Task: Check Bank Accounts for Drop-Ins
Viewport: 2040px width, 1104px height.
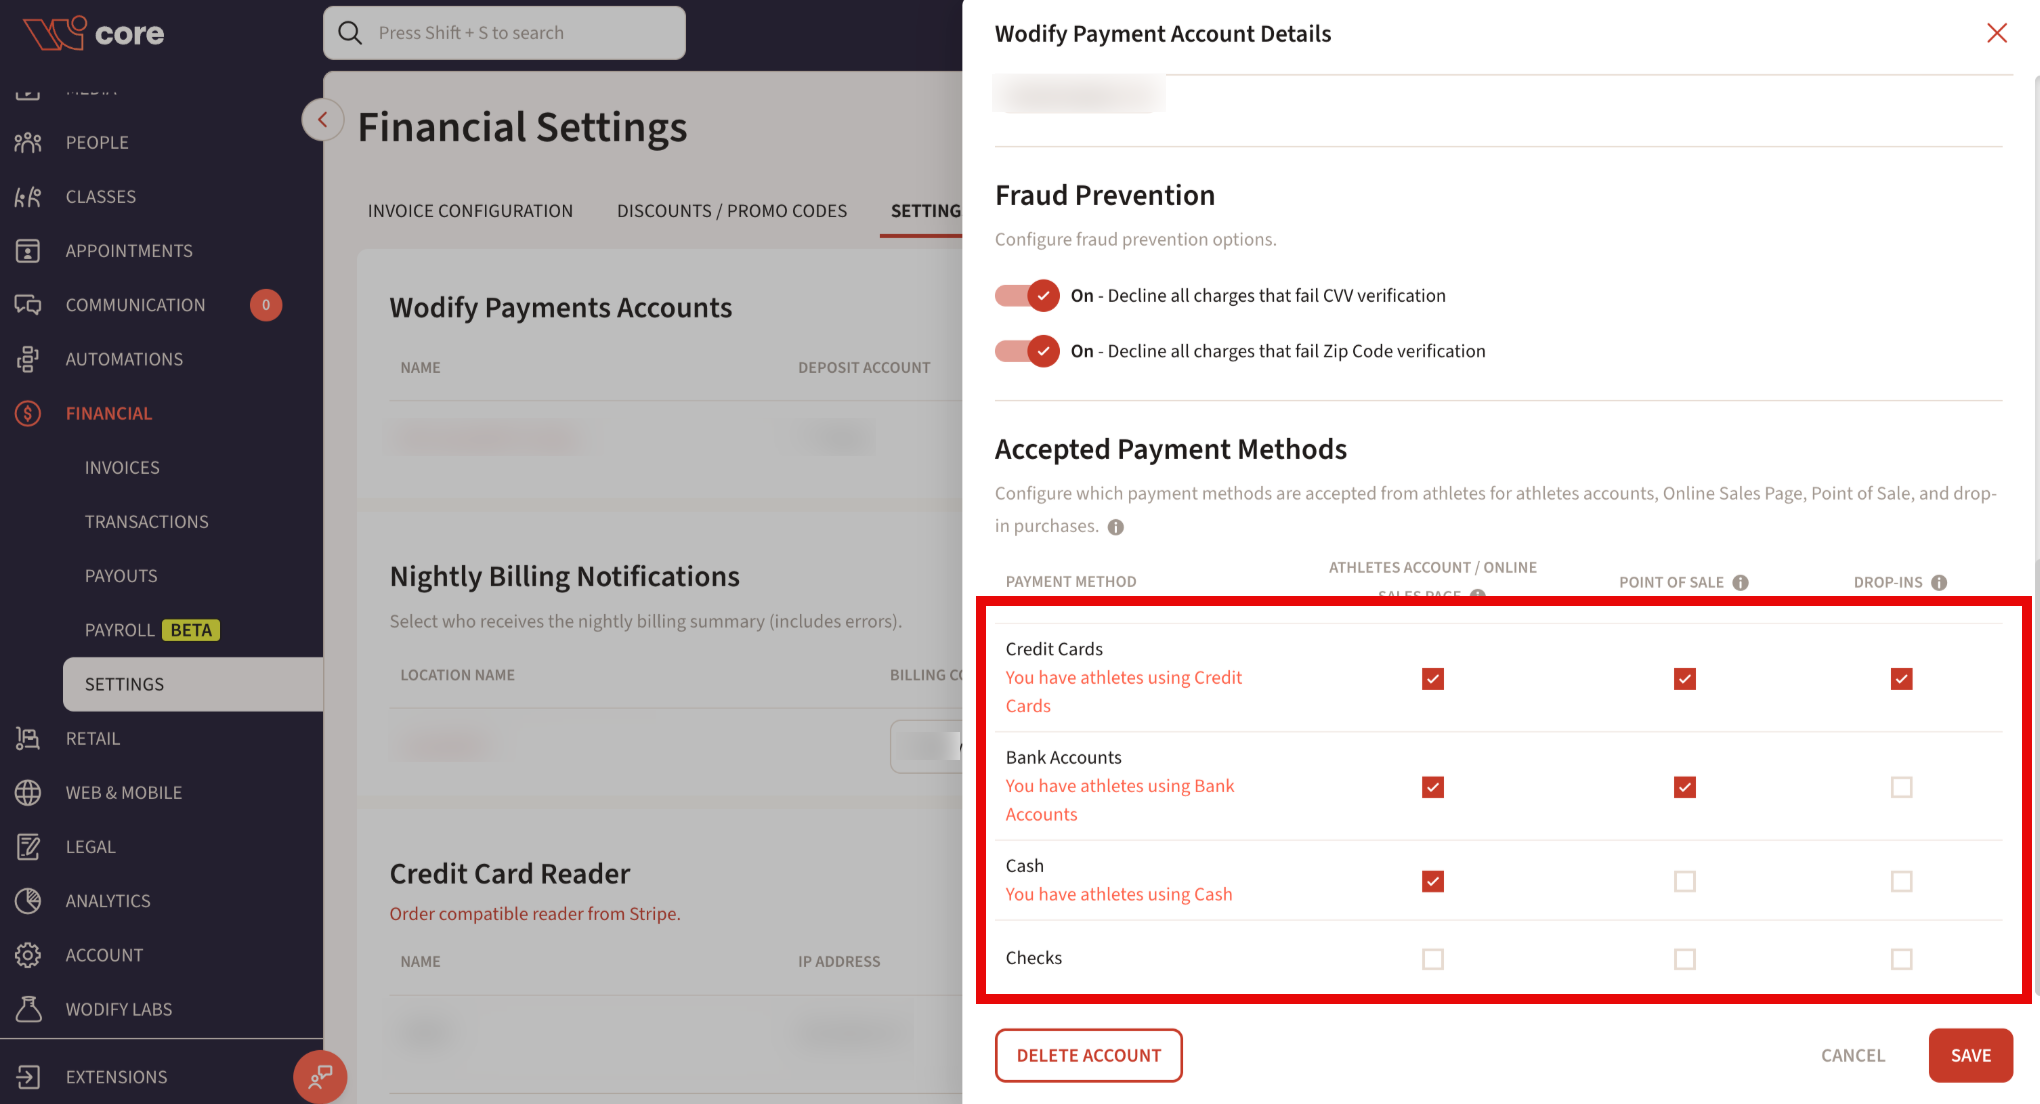Action: pyautogui.click(x=1902, y=787)
